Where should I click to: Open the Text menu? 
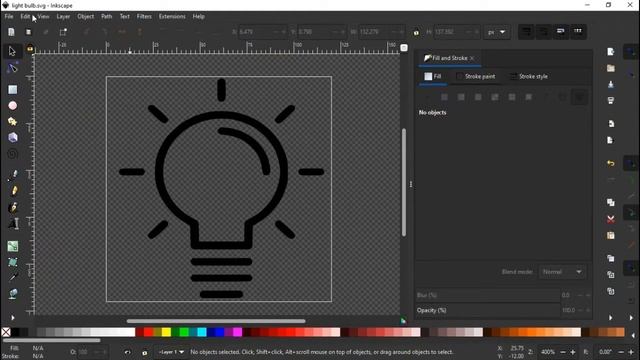tap(124, 17)
